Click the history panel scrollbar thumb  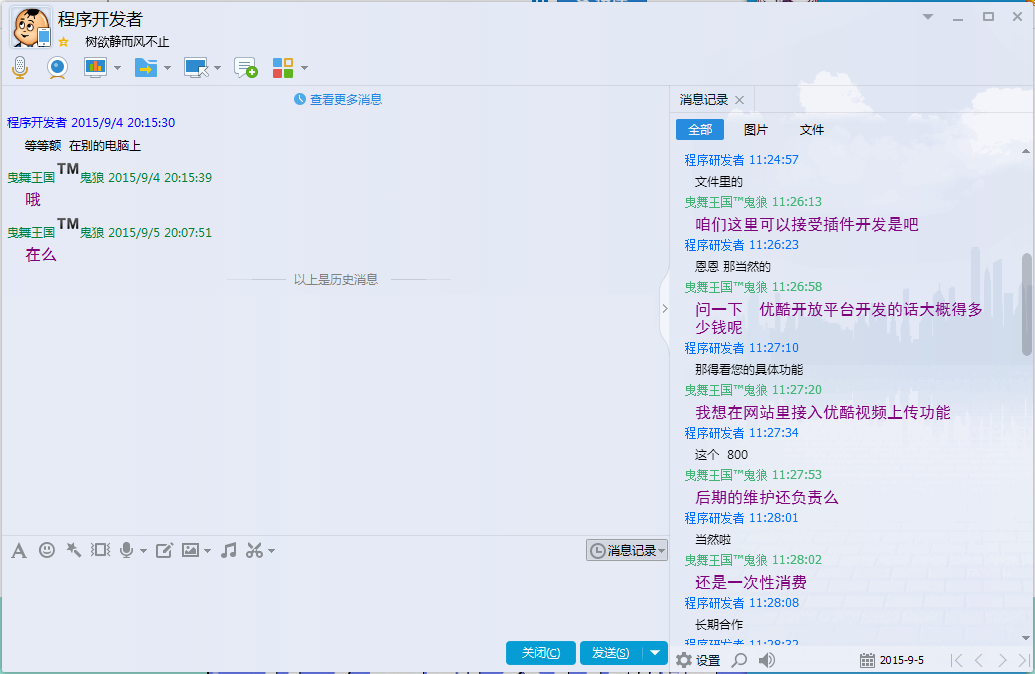click(x=1026, y=304)
